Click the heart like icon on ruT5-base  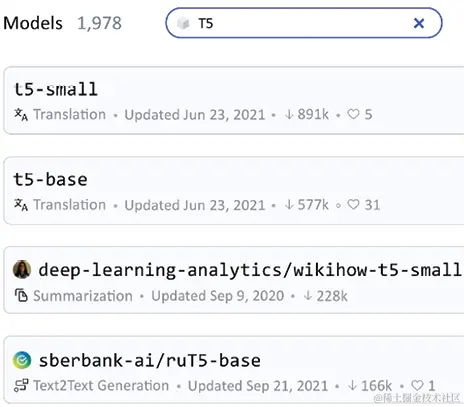pos(417,386)
